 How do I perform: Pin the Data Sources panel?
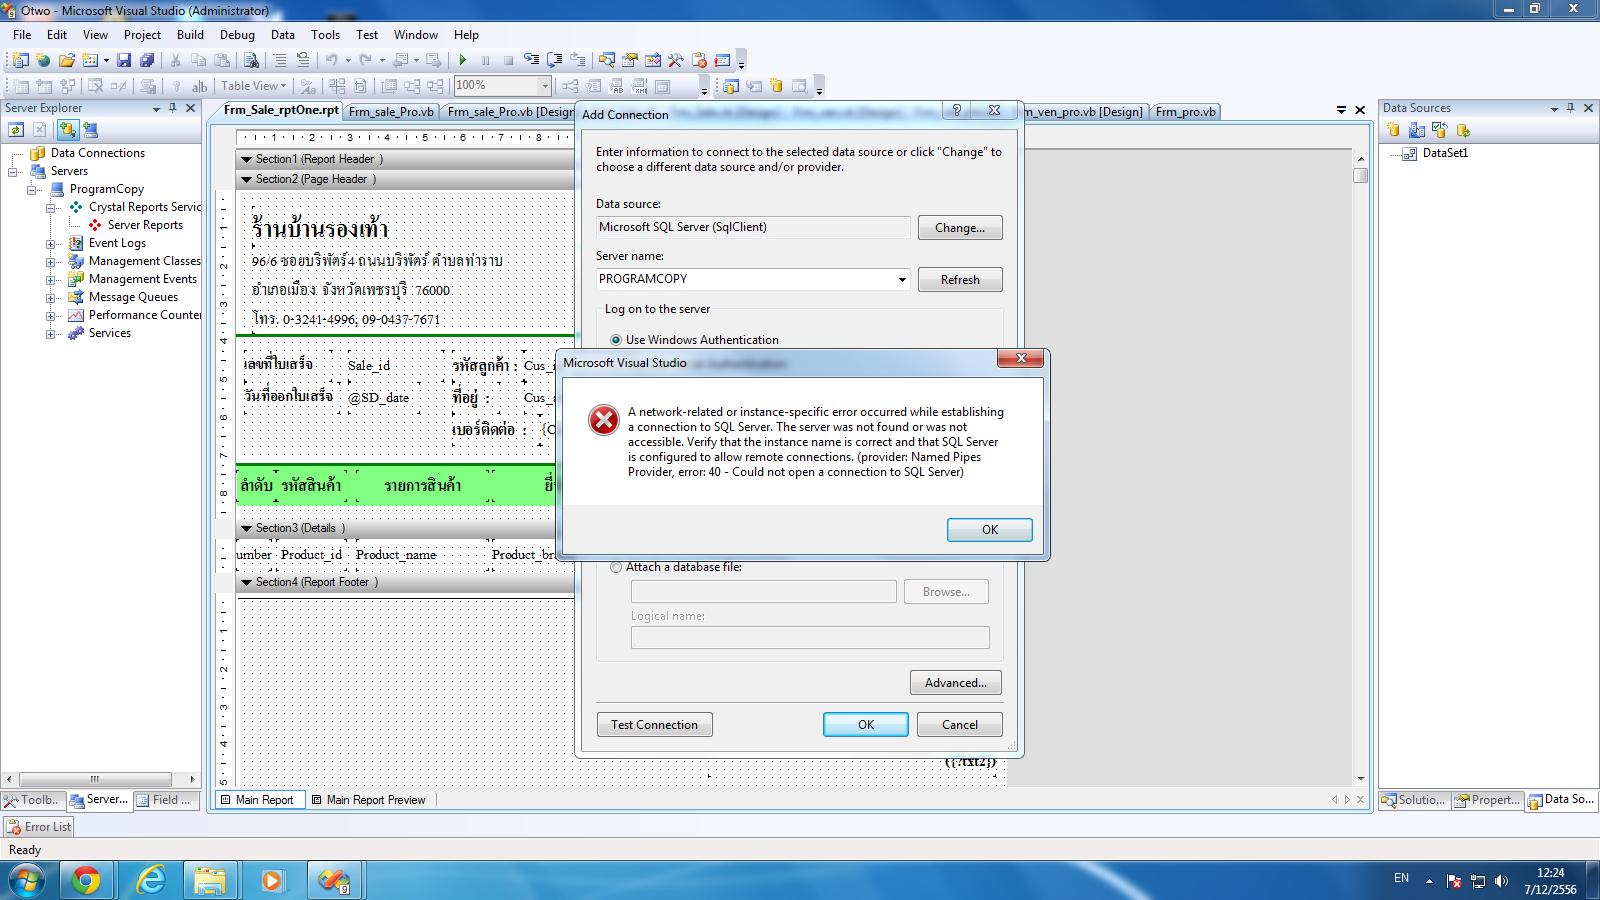[x=1570, y=108]
